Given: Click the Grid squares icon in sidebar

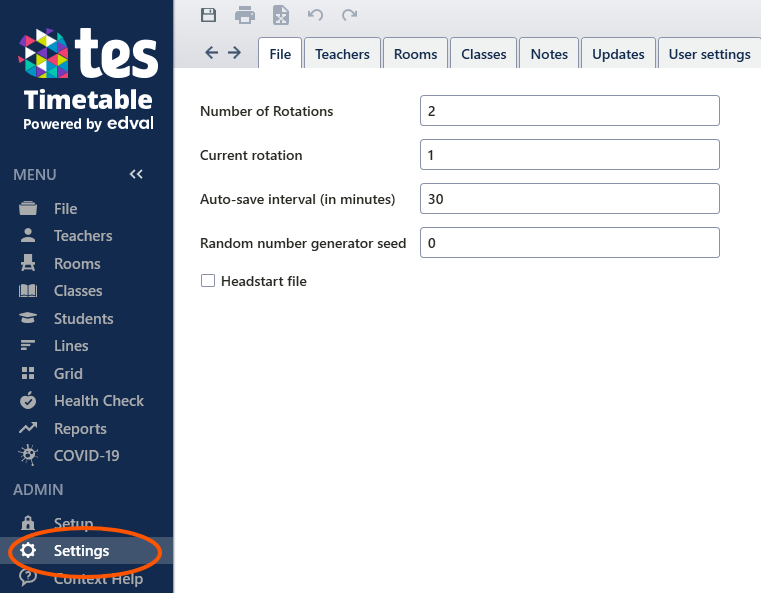Looking at the screenshot, I should [x=28, y=373].
